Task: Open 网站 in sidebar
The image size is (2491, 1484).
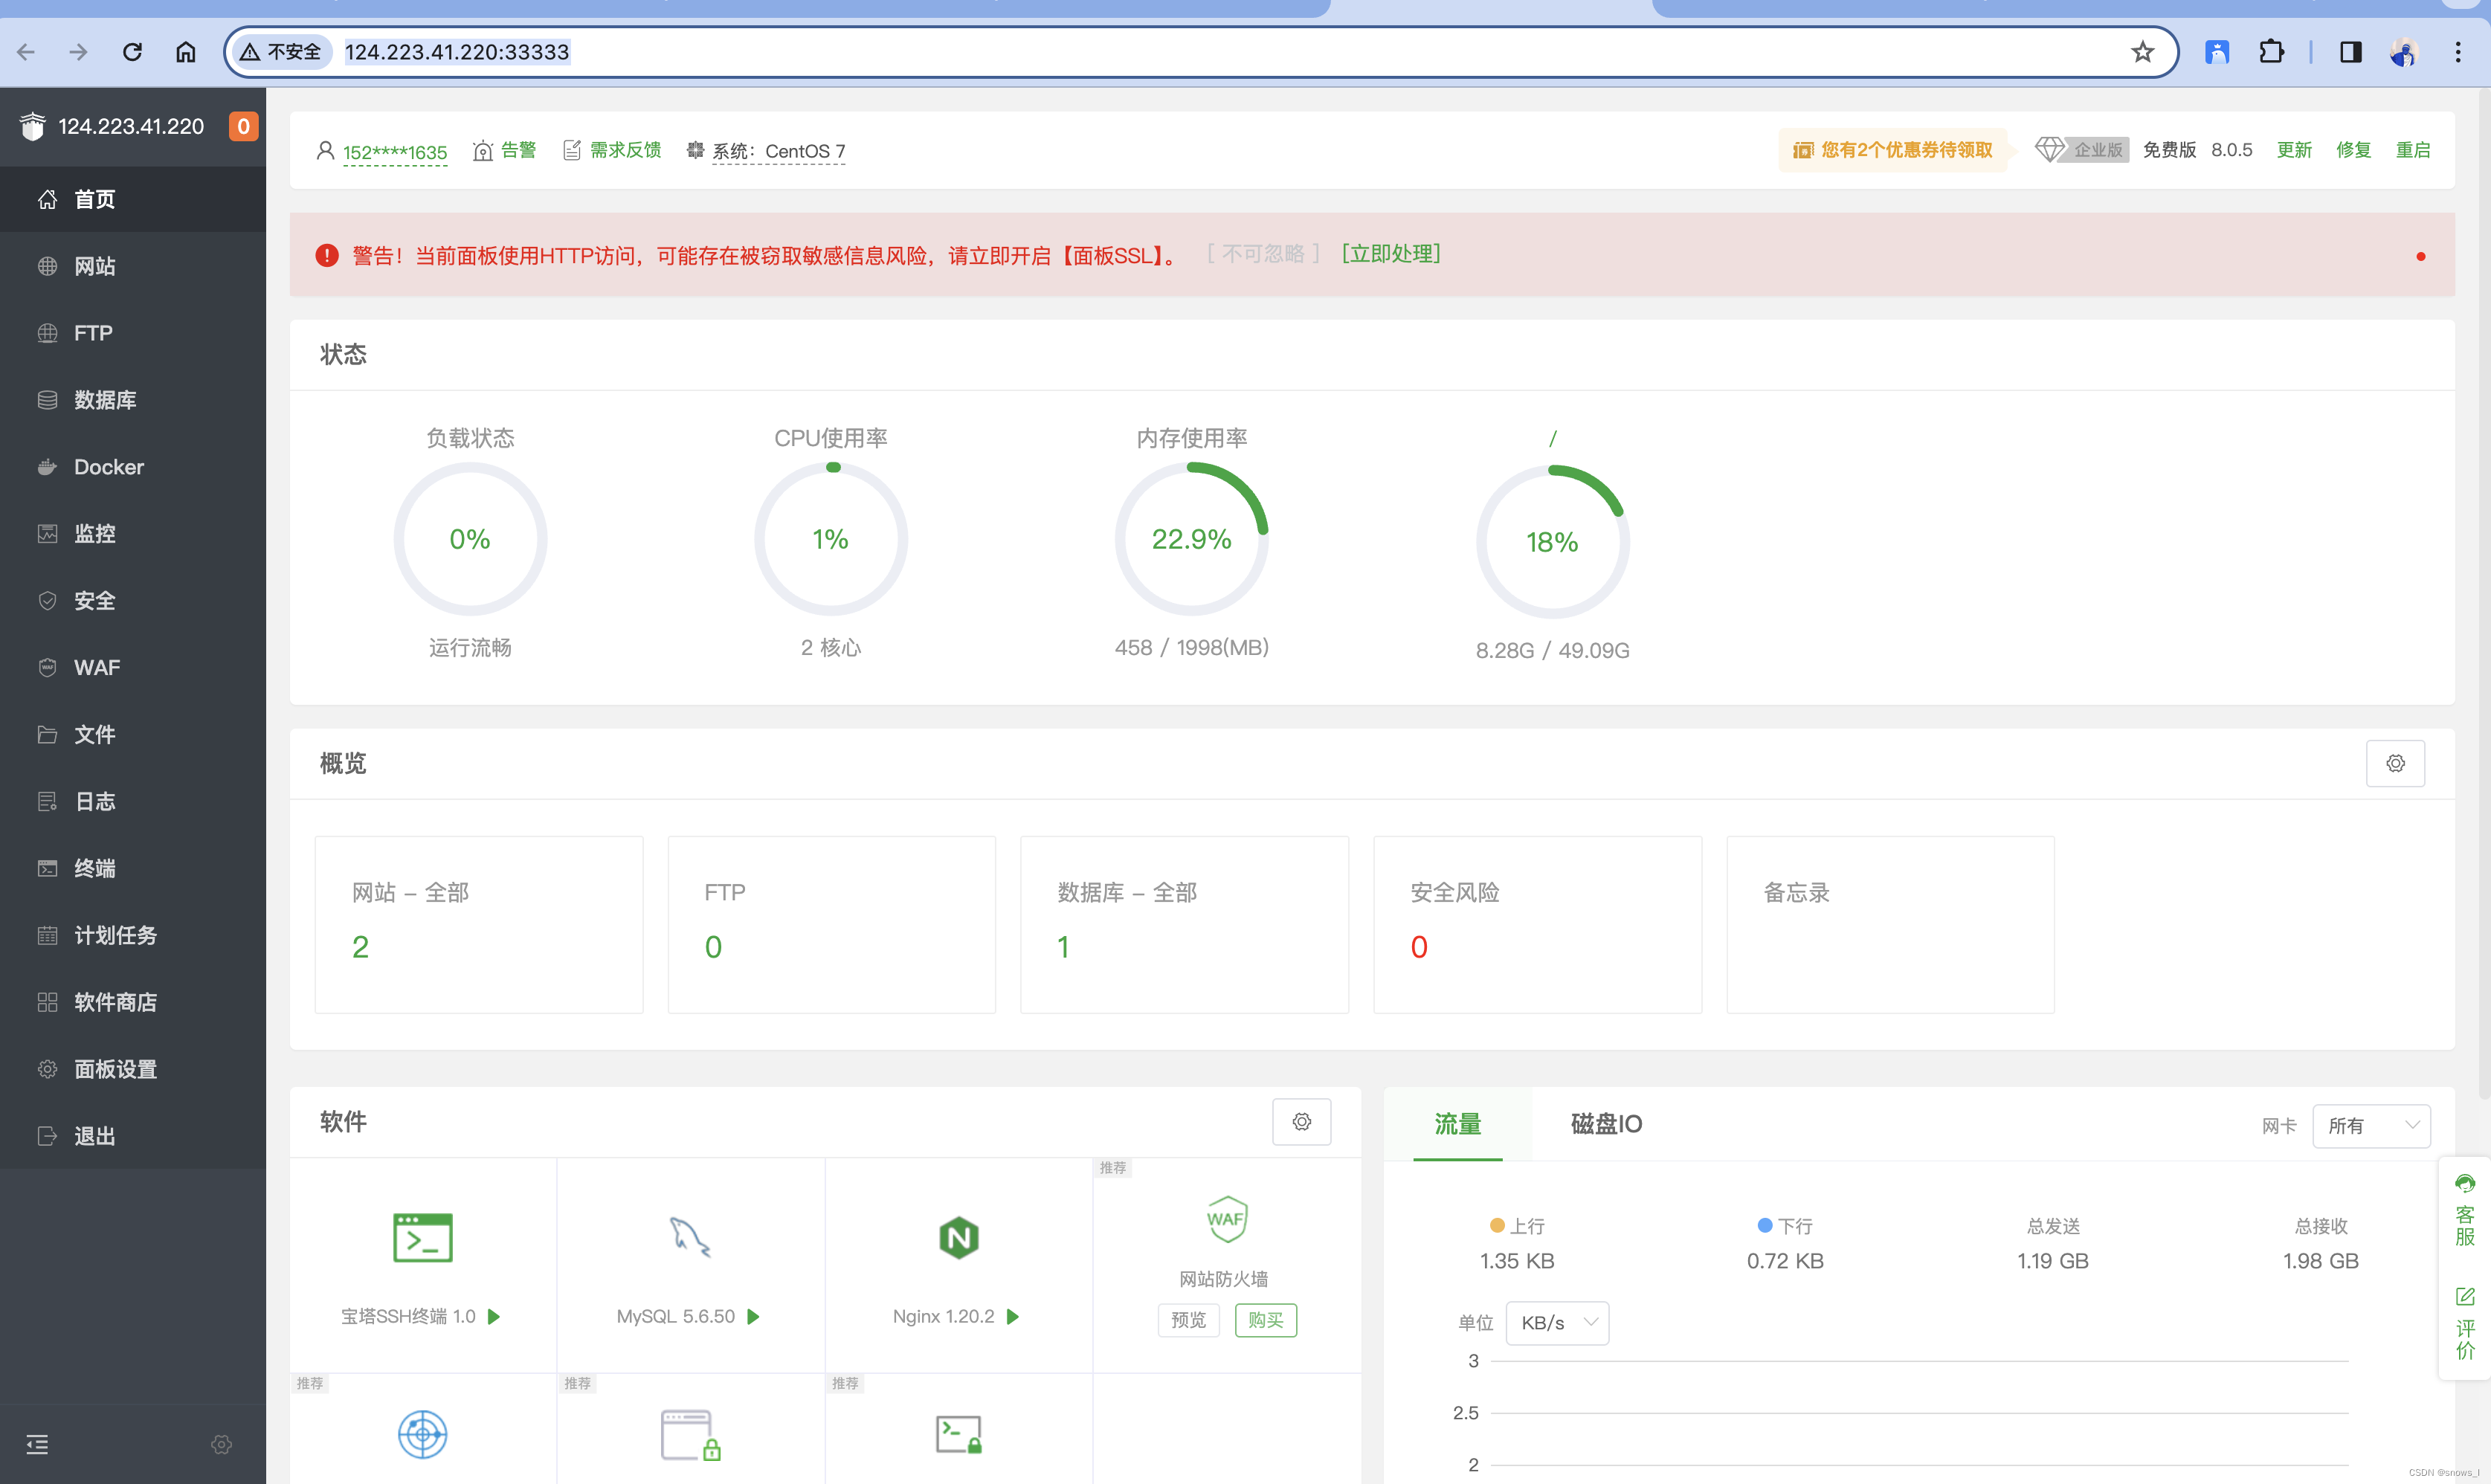Action: coord(133,266)
